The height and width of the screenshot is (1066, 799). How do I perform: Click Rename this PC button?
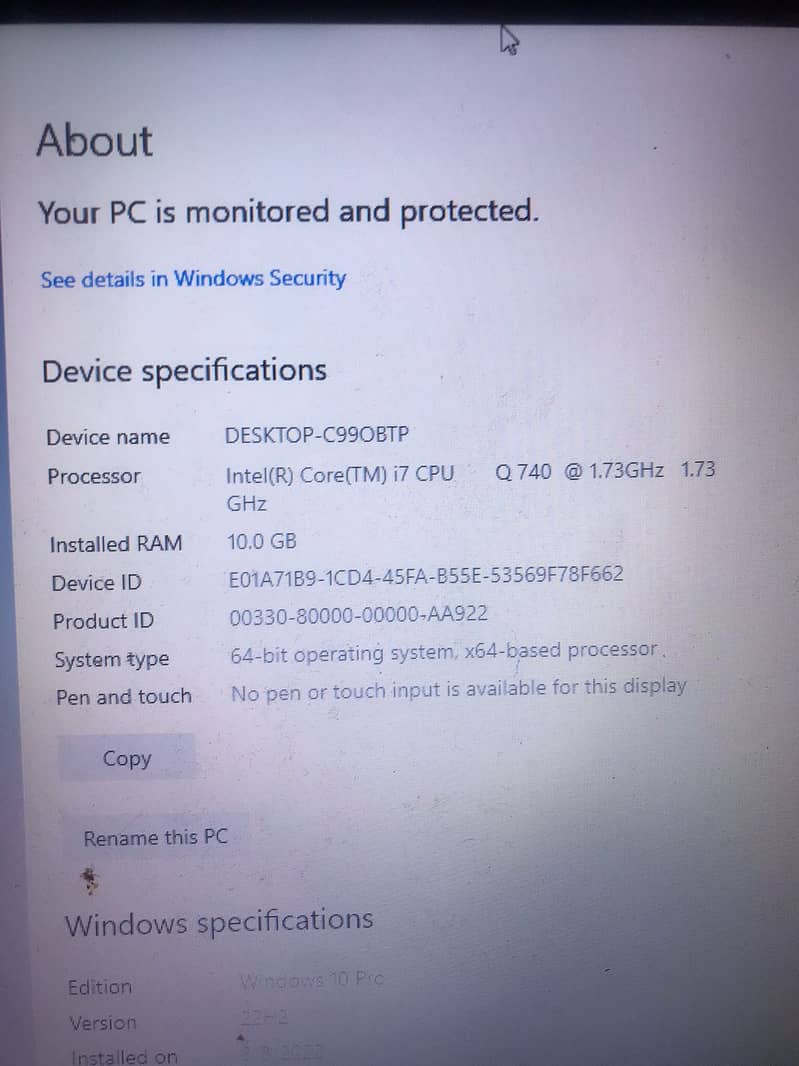tap(156, 837)
